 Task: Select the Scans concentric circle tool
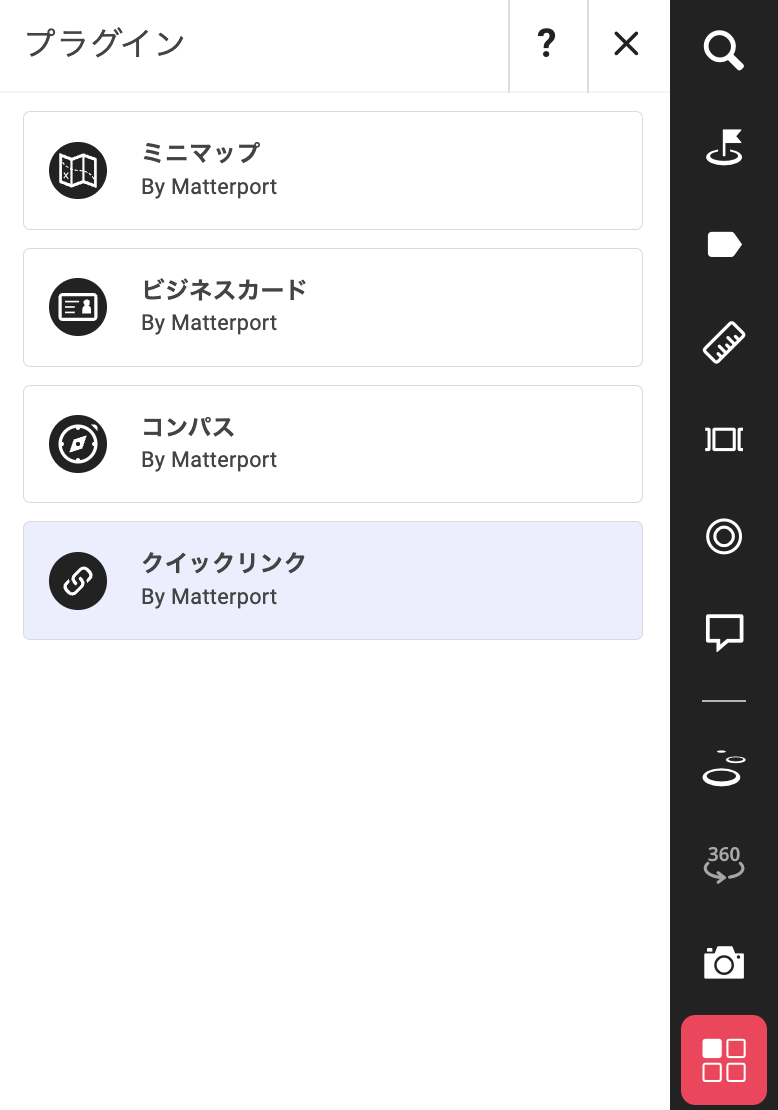tap(723, 537)
